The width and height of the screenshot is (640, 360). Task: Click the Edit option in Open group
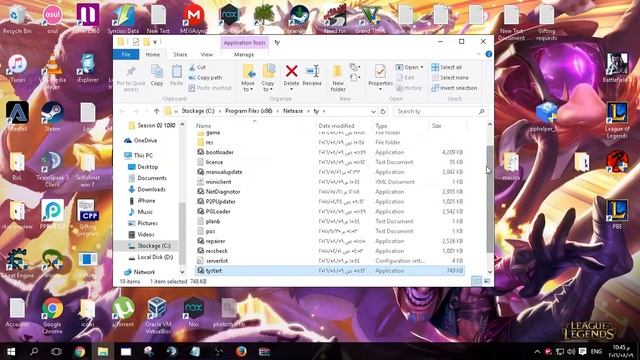pyautogui.click(x=405, y=78)
